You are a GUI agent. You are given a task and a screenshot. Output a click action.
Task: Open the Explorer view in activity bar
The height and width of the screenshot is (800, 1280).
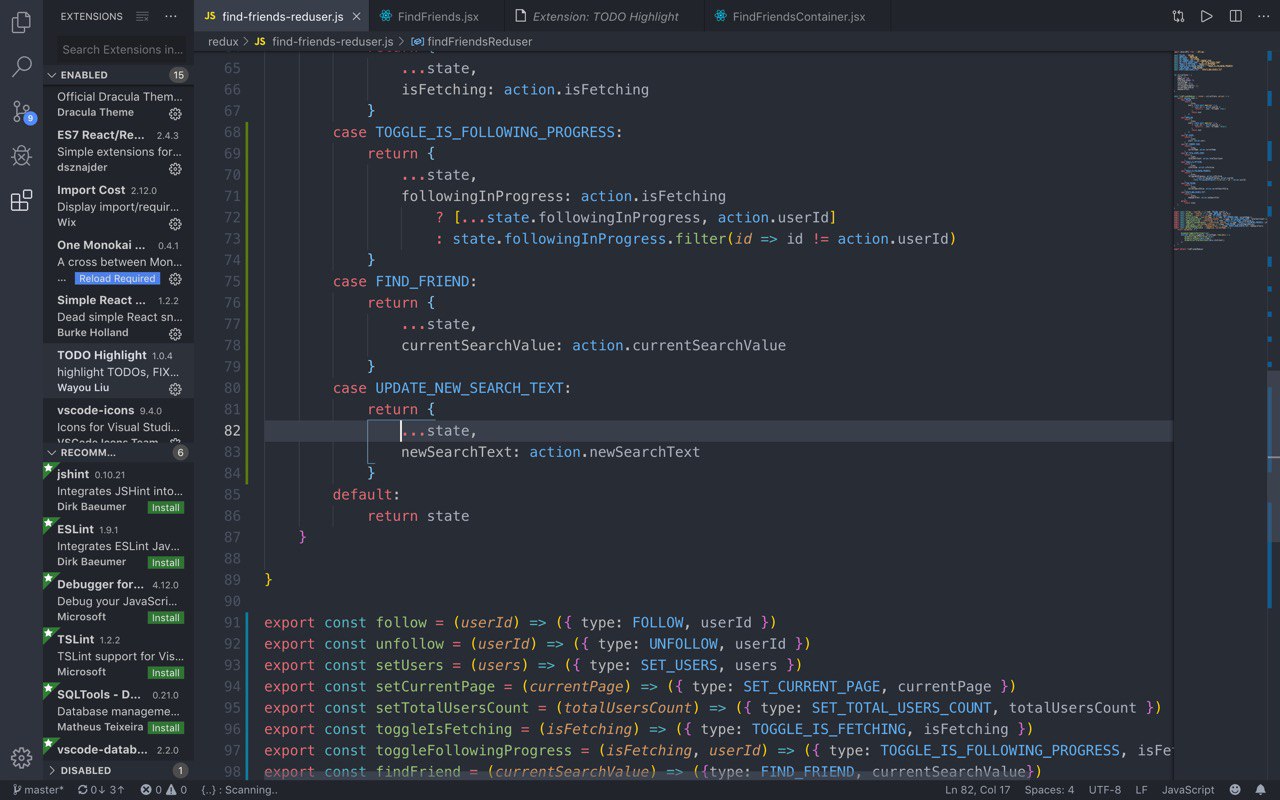(x=21, y=23)
